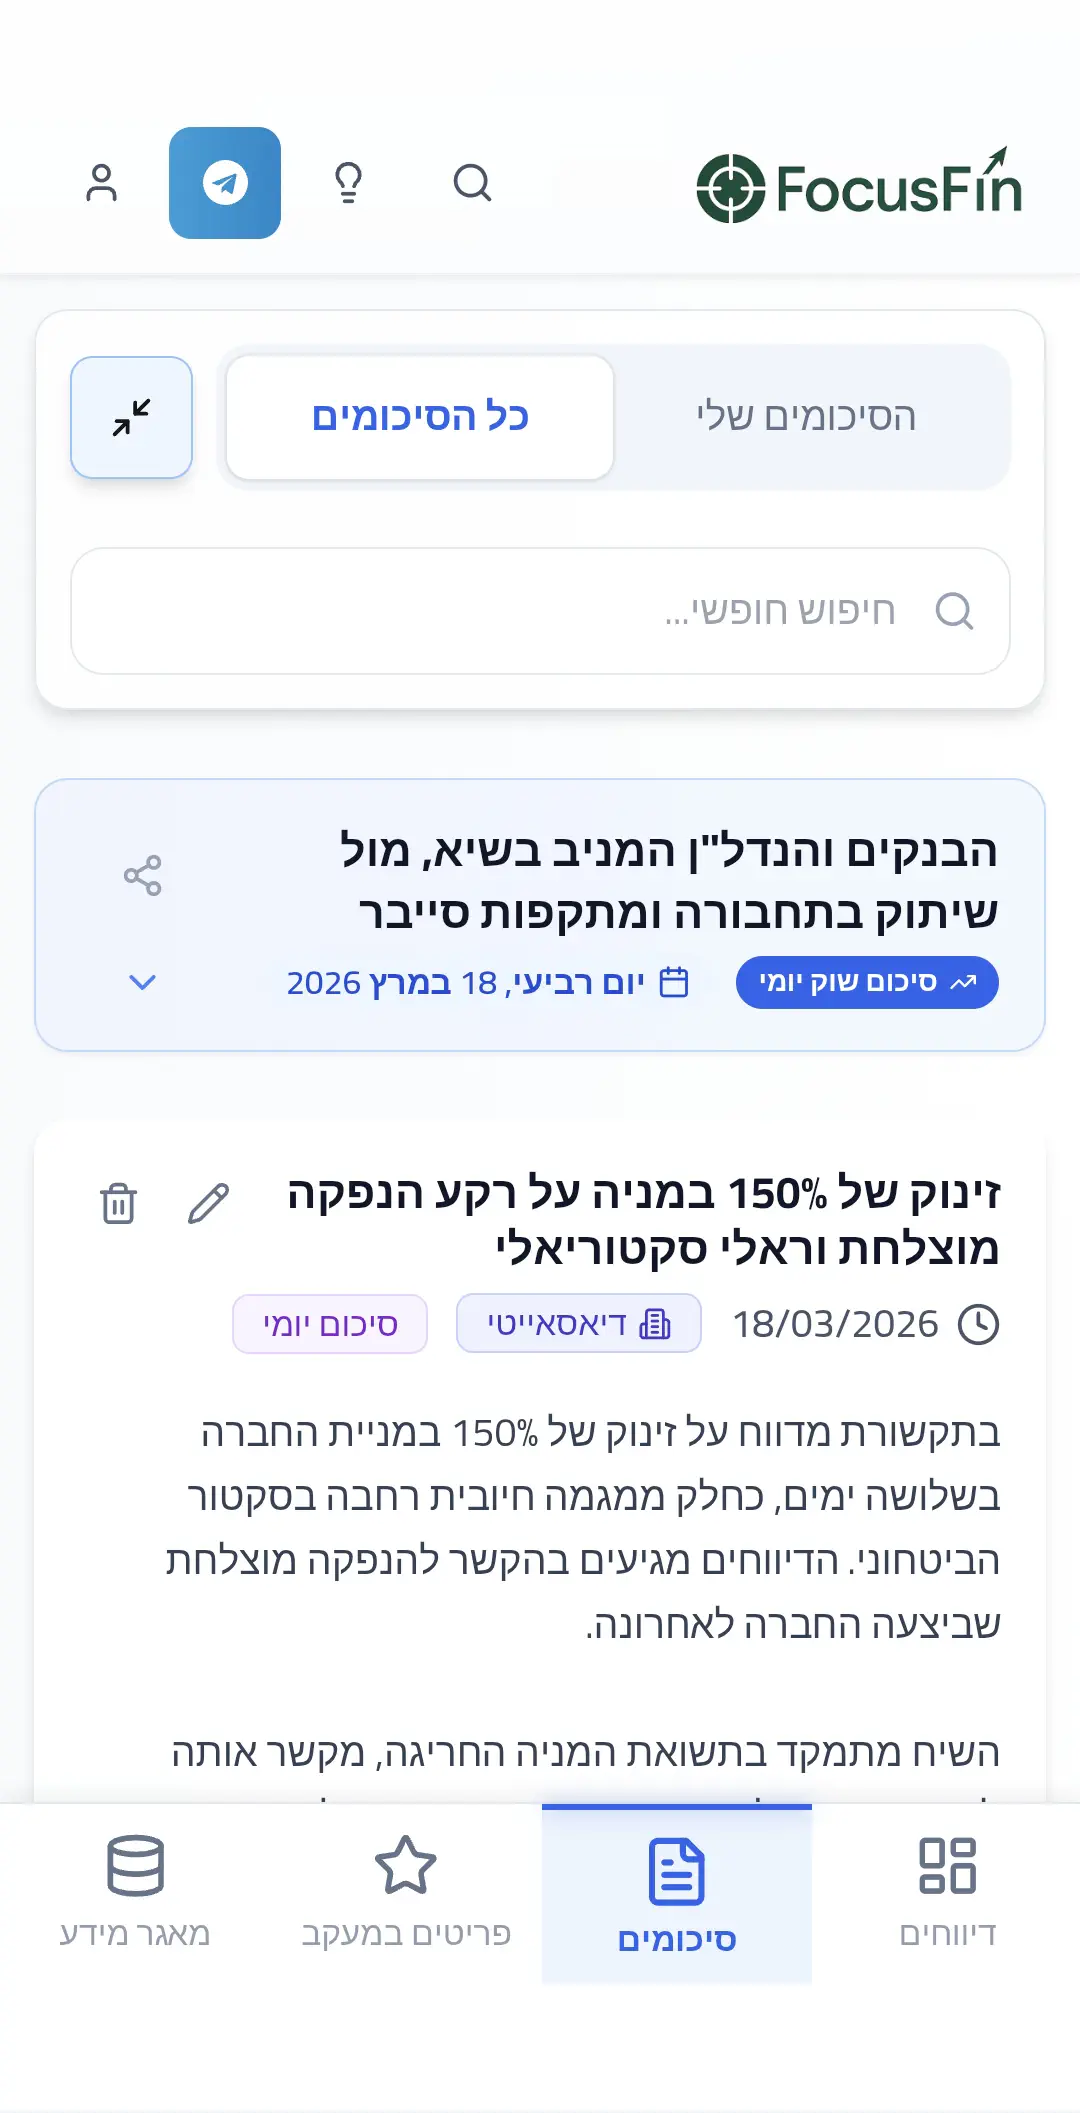Screen dimensions: 1080x2113
Task: Open the פריטים במעקב star tab
Action: [406, 1890]
